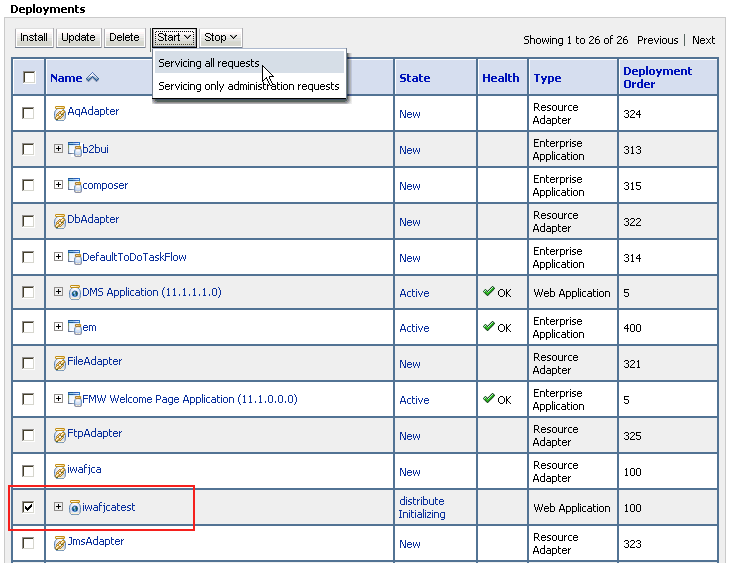
Task: Expand the DMS Application deployment node
Action: [58, 292]
